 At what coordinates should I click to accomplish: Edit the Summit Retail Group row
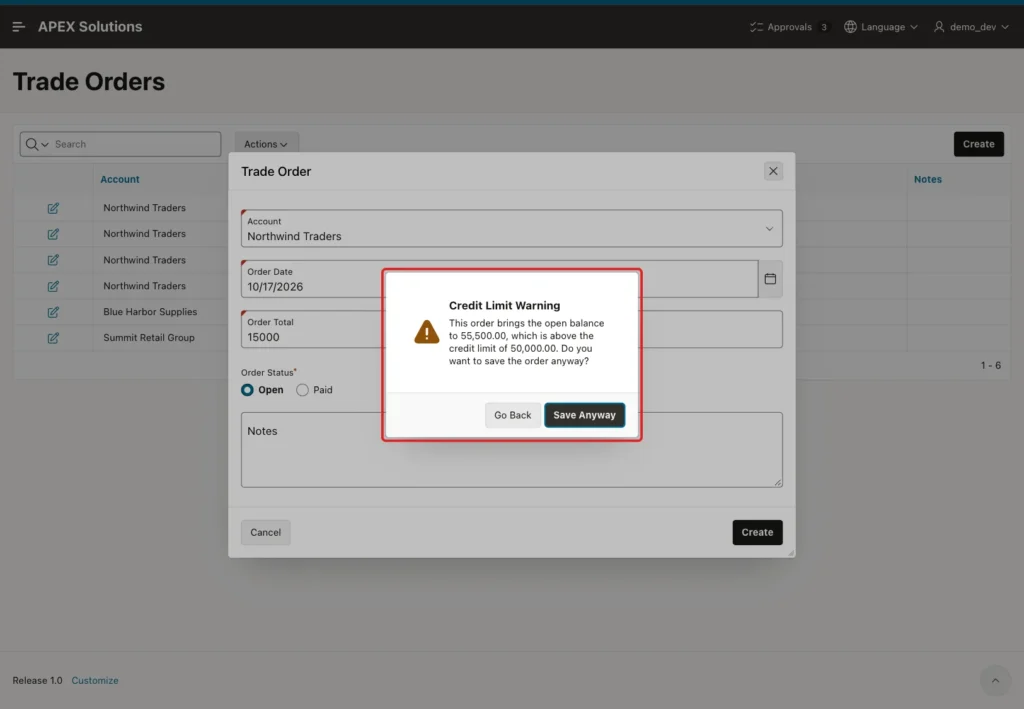point(53,338)
